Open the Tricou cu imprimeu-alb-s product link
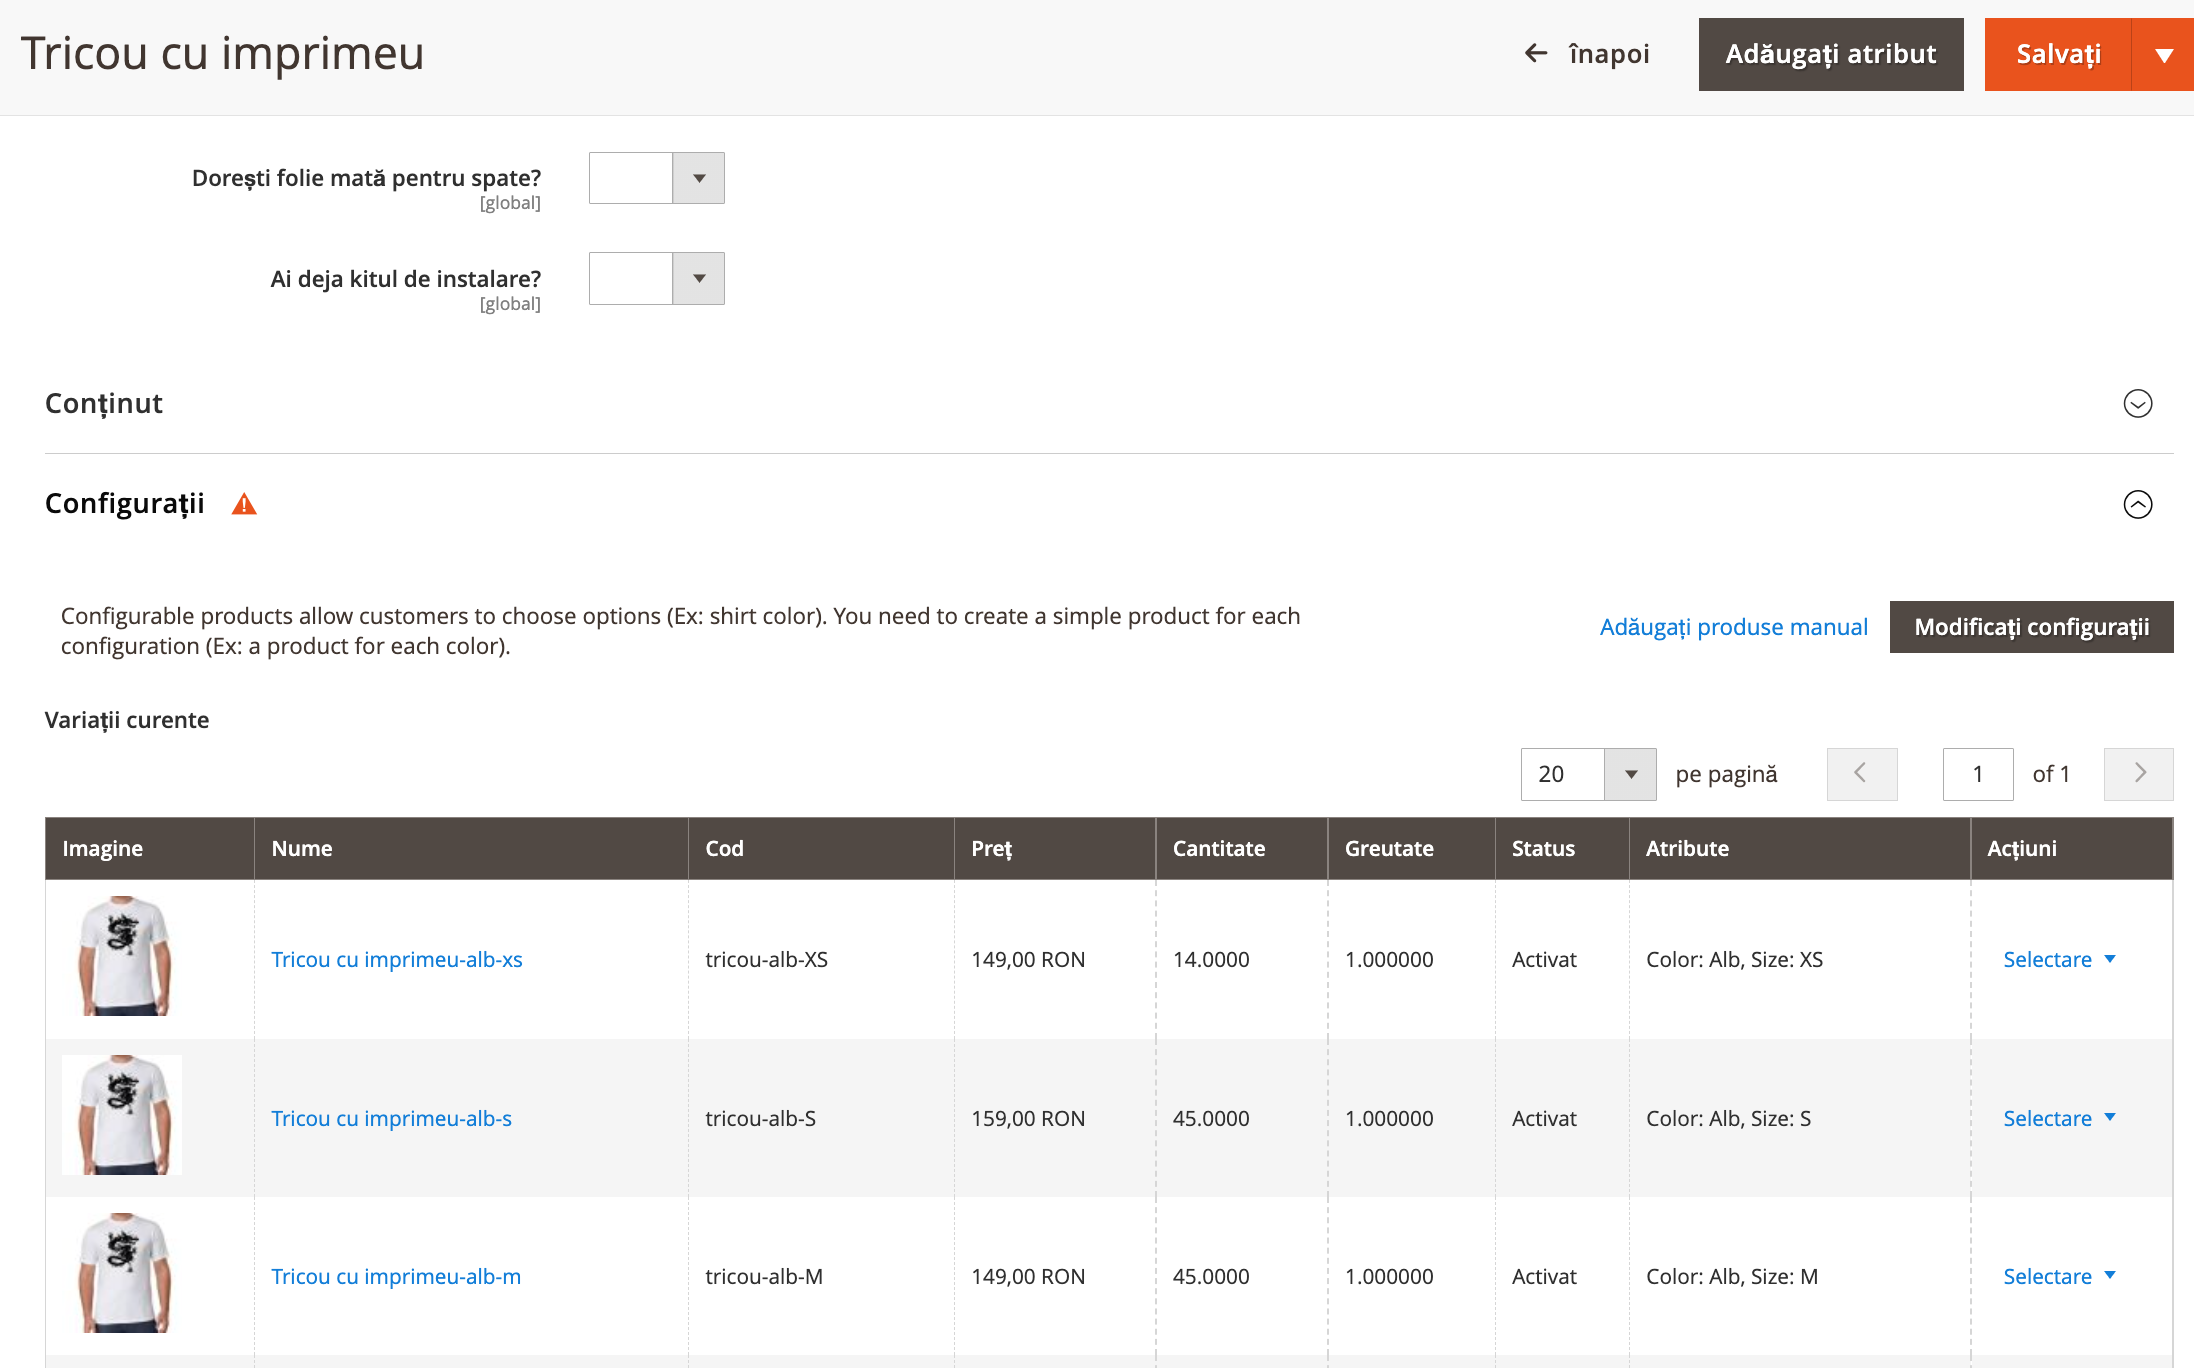2194x1368 pixels. click(391, 1118)
